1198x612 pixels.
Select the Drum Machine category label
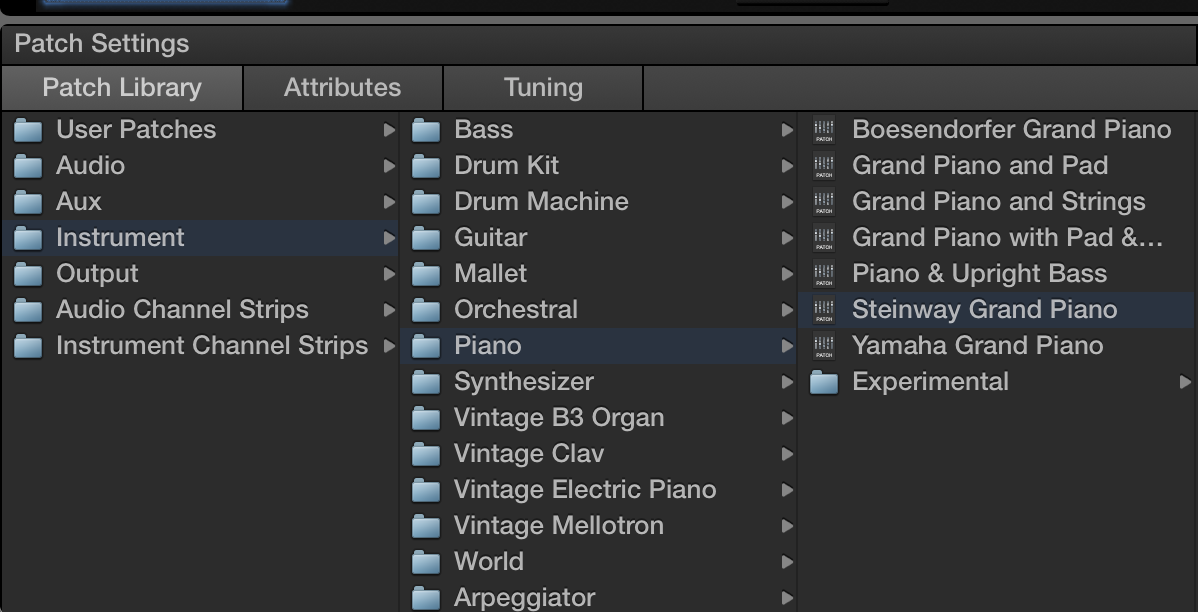pyautogui.click(x=541, y=202)
